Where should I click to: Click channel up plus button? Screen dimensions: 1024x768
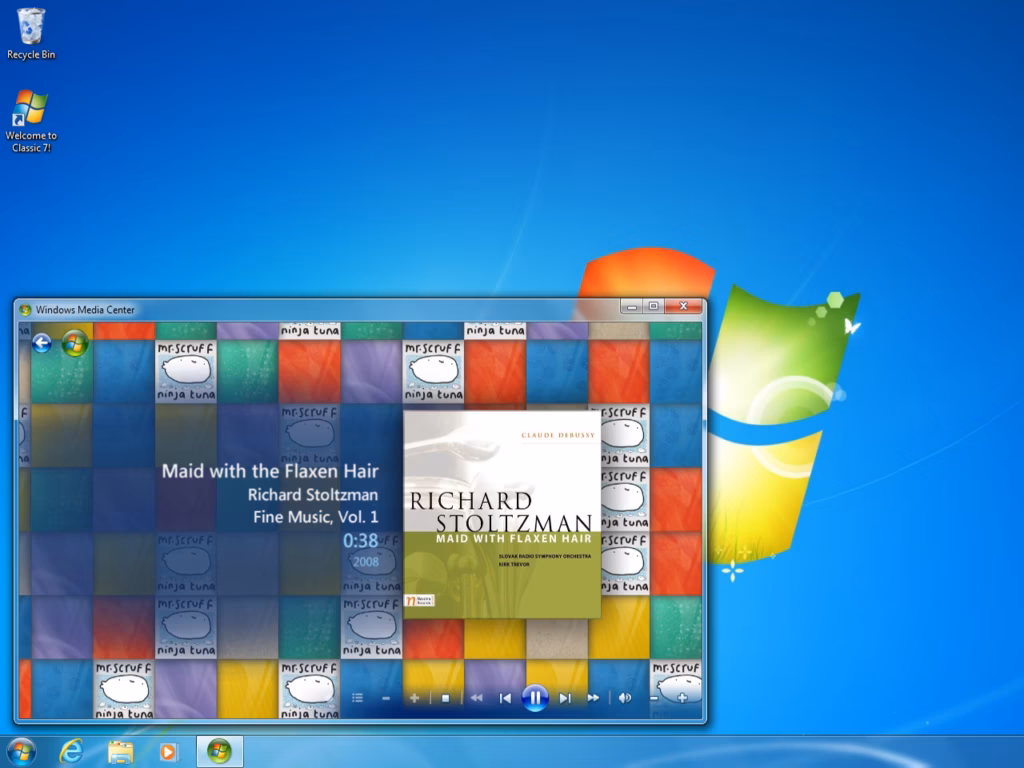tap(414, 698)
